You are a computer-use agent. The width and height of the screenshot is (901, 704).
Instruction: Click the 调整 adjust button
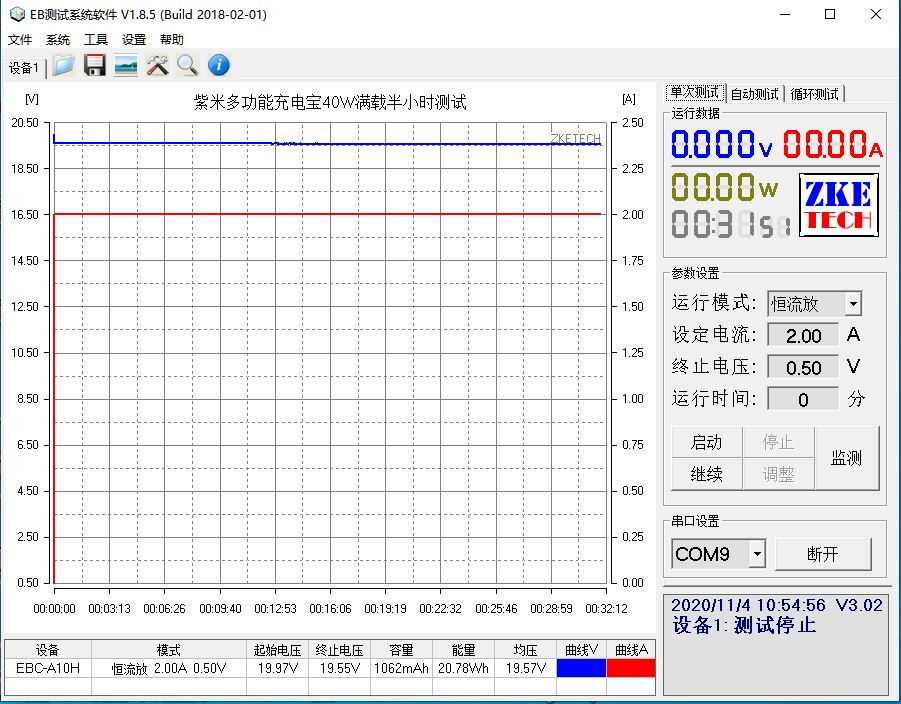click(x=779, y=474)
